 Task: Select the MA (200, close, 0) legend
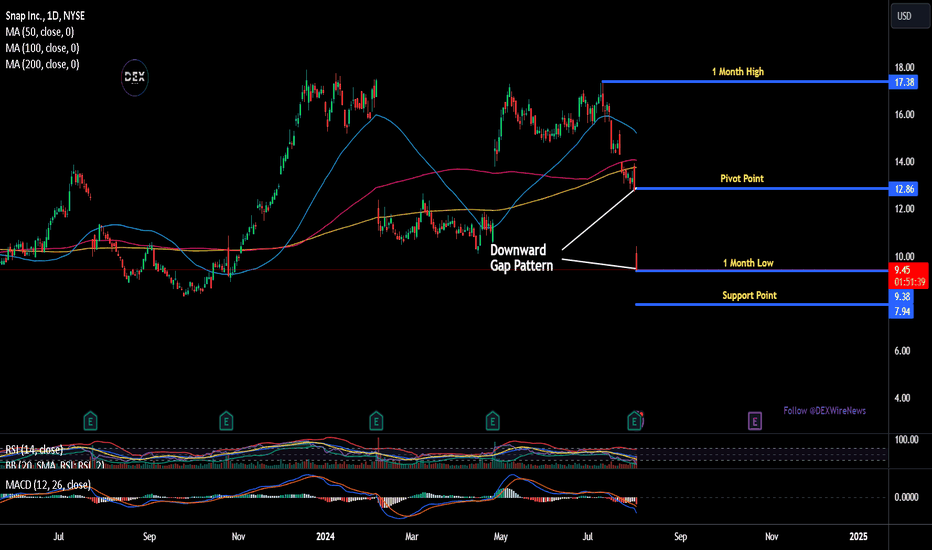[42, 64]
